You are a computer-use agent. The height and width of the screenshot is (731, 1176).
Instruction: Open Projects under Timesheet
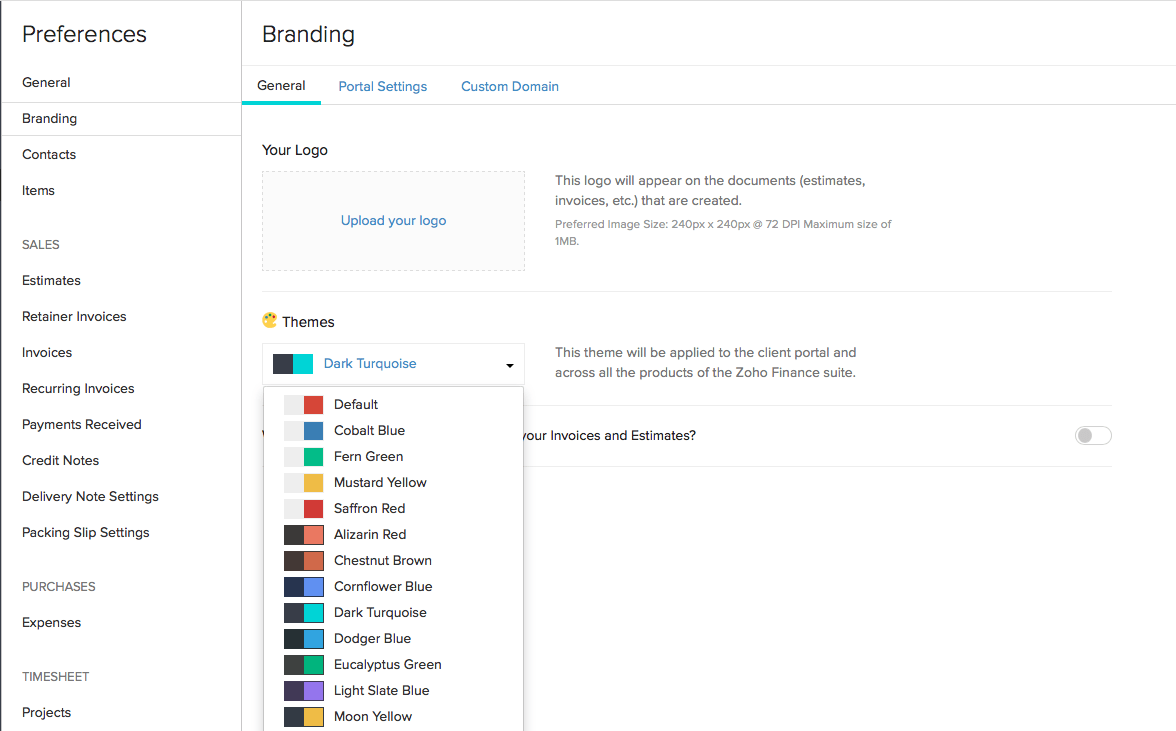click(46, 712)
